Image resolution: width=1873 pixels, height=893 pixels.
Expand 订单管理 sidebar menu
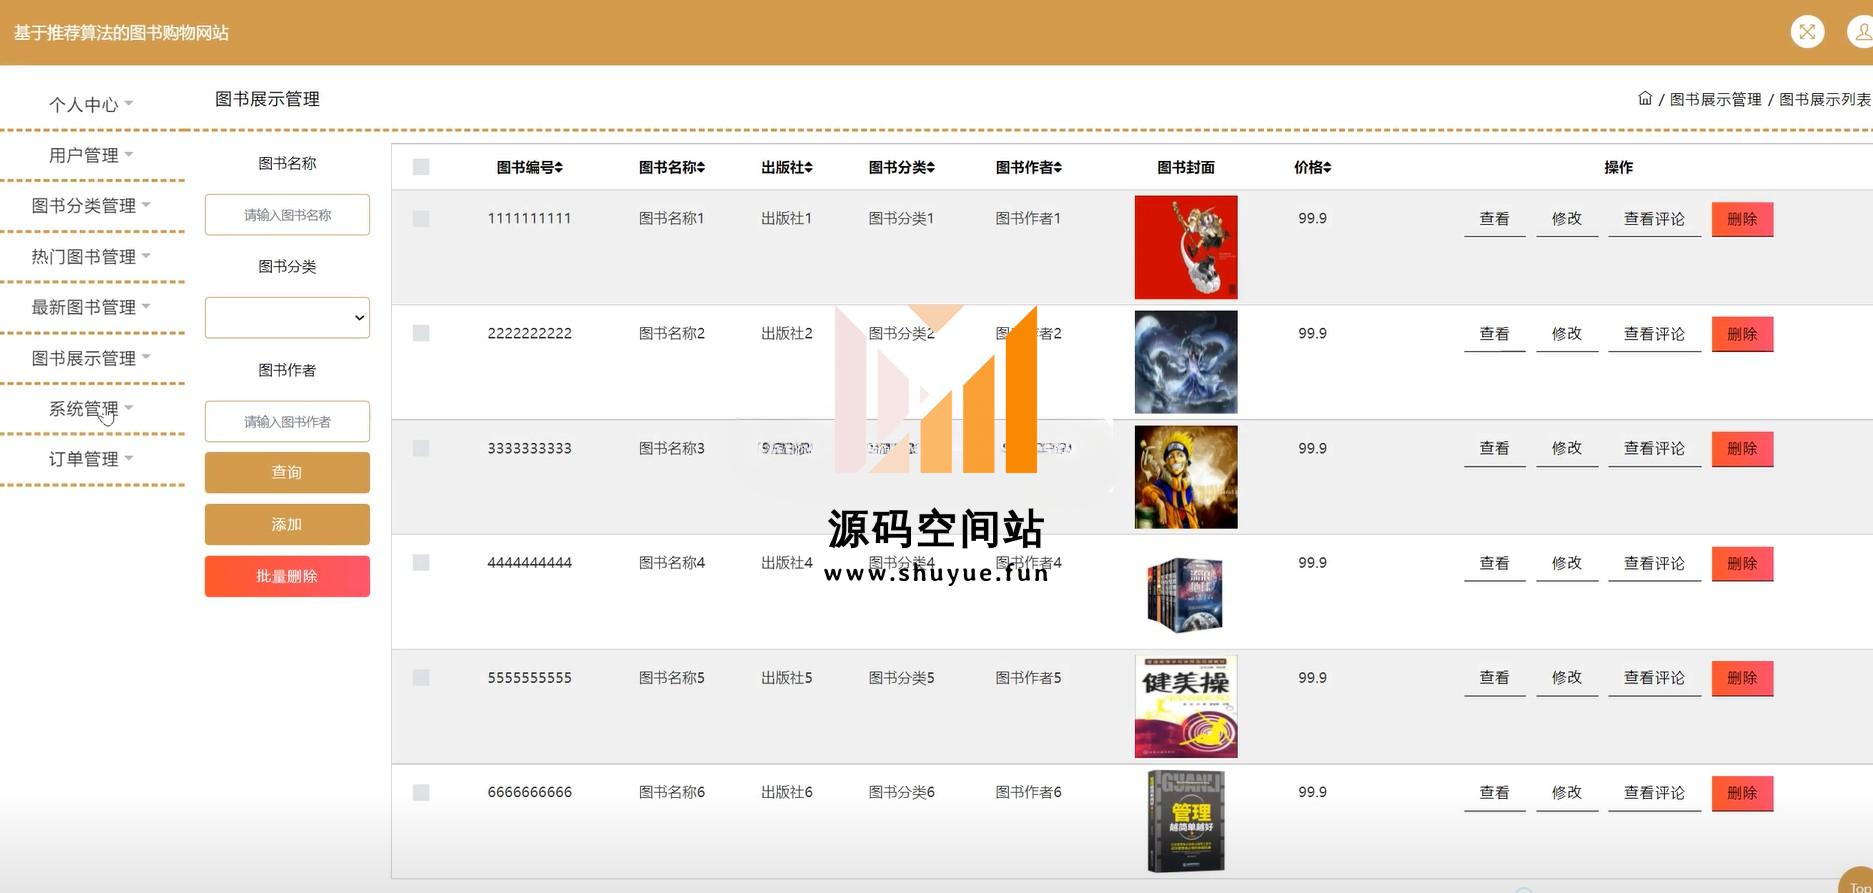pyautogui.click(x=91, y=459)
